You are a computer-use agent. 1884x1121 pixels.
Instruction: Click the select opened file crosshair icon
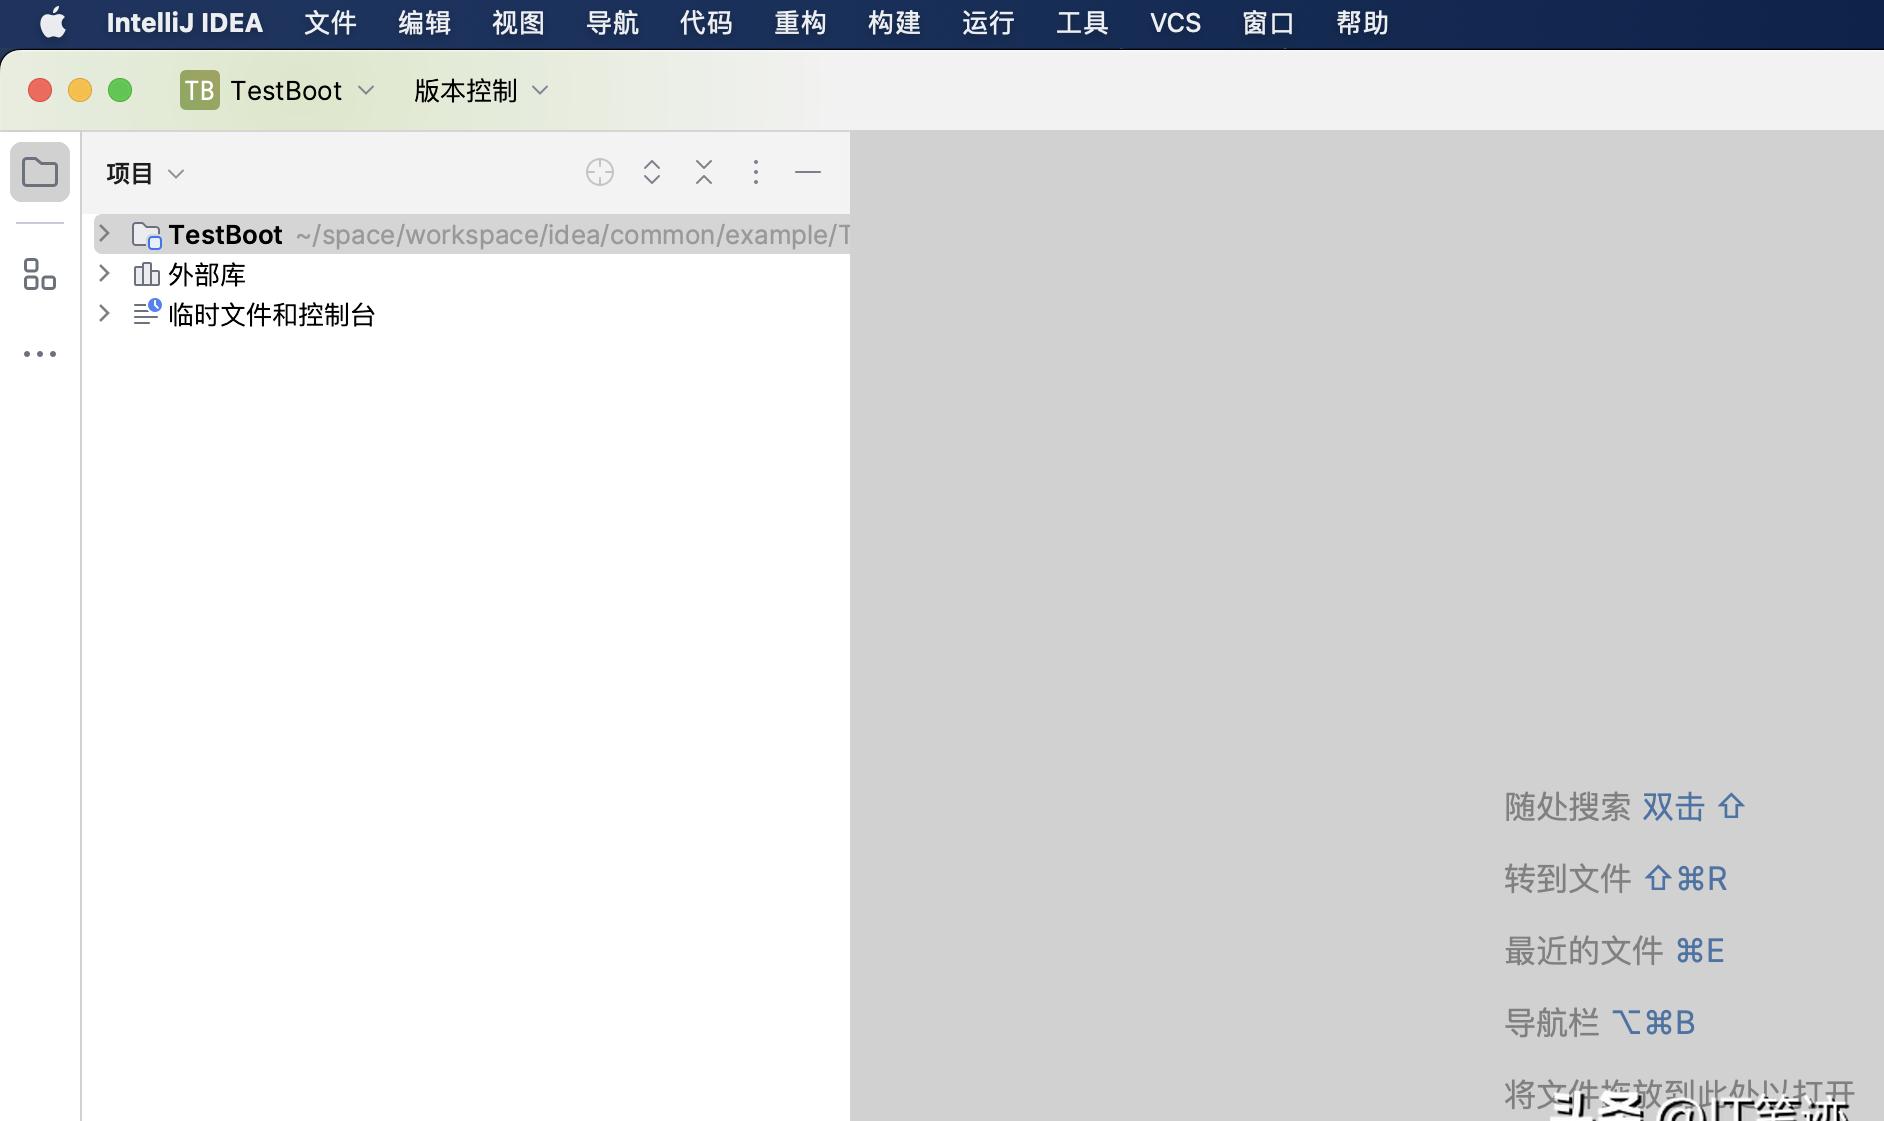coord(600,172)
